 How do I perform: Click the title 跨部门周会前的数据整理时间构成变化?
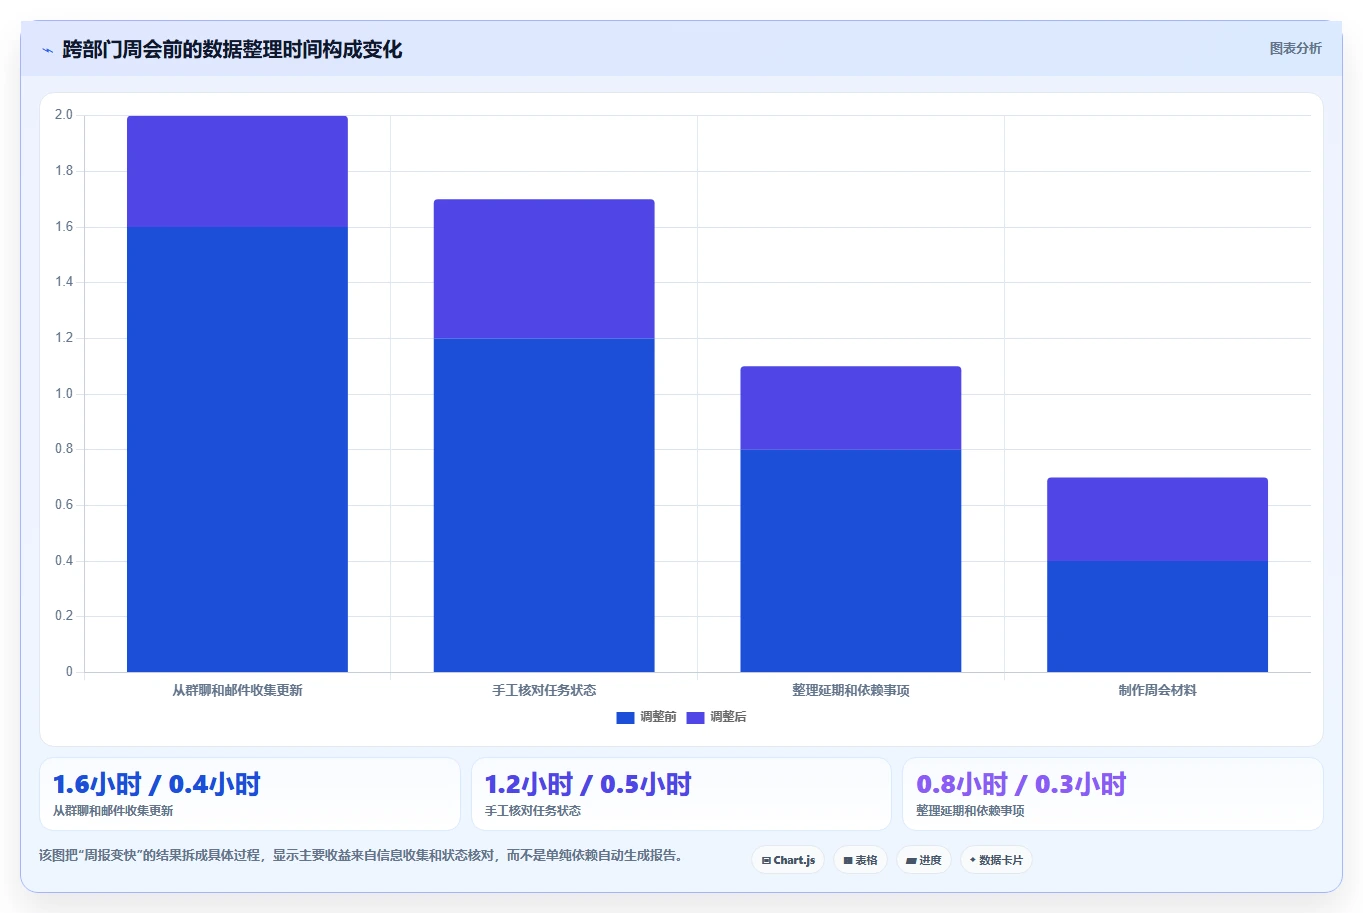tap(232, 49)
